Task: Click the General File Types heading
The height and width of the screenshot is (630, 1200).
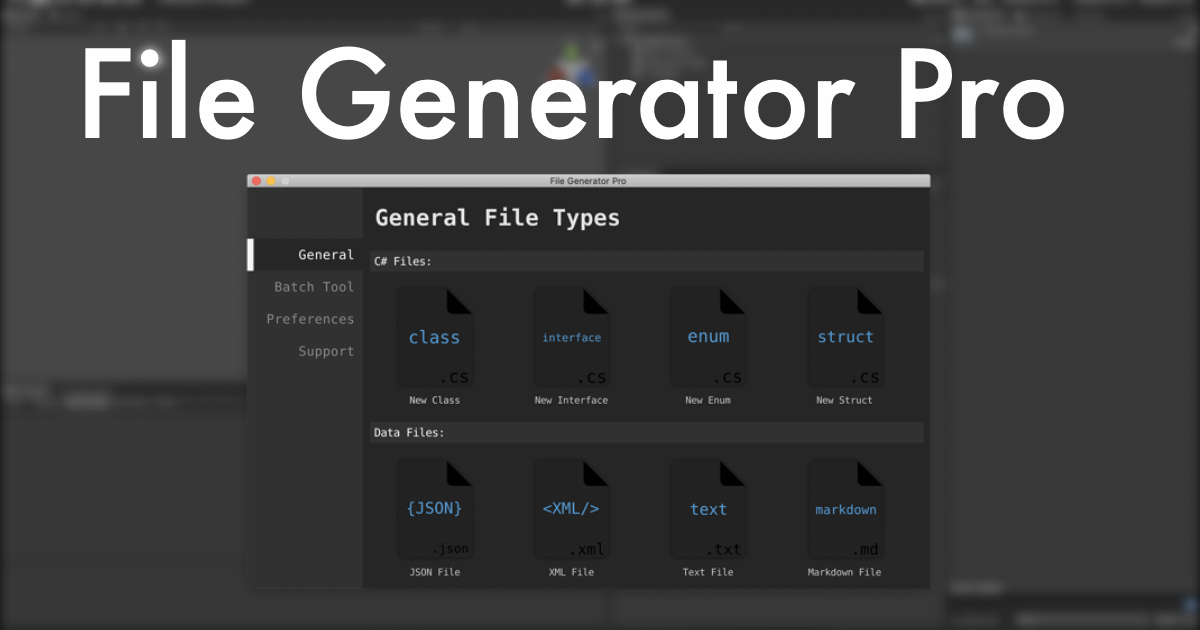Action: coord(497,217)
